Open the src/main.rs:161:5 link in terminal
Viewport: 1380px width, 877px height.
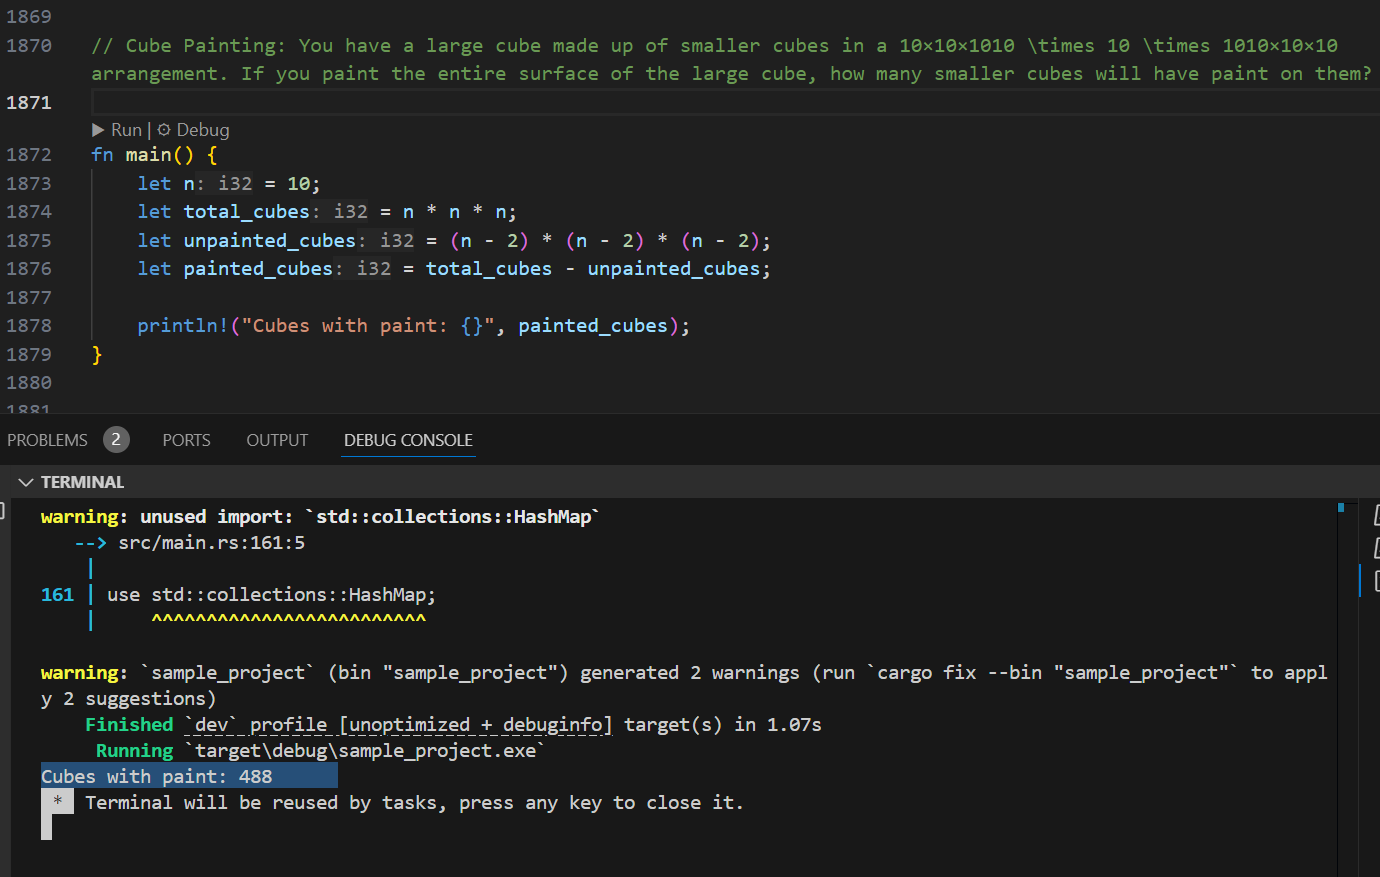[x=211, y=543]
